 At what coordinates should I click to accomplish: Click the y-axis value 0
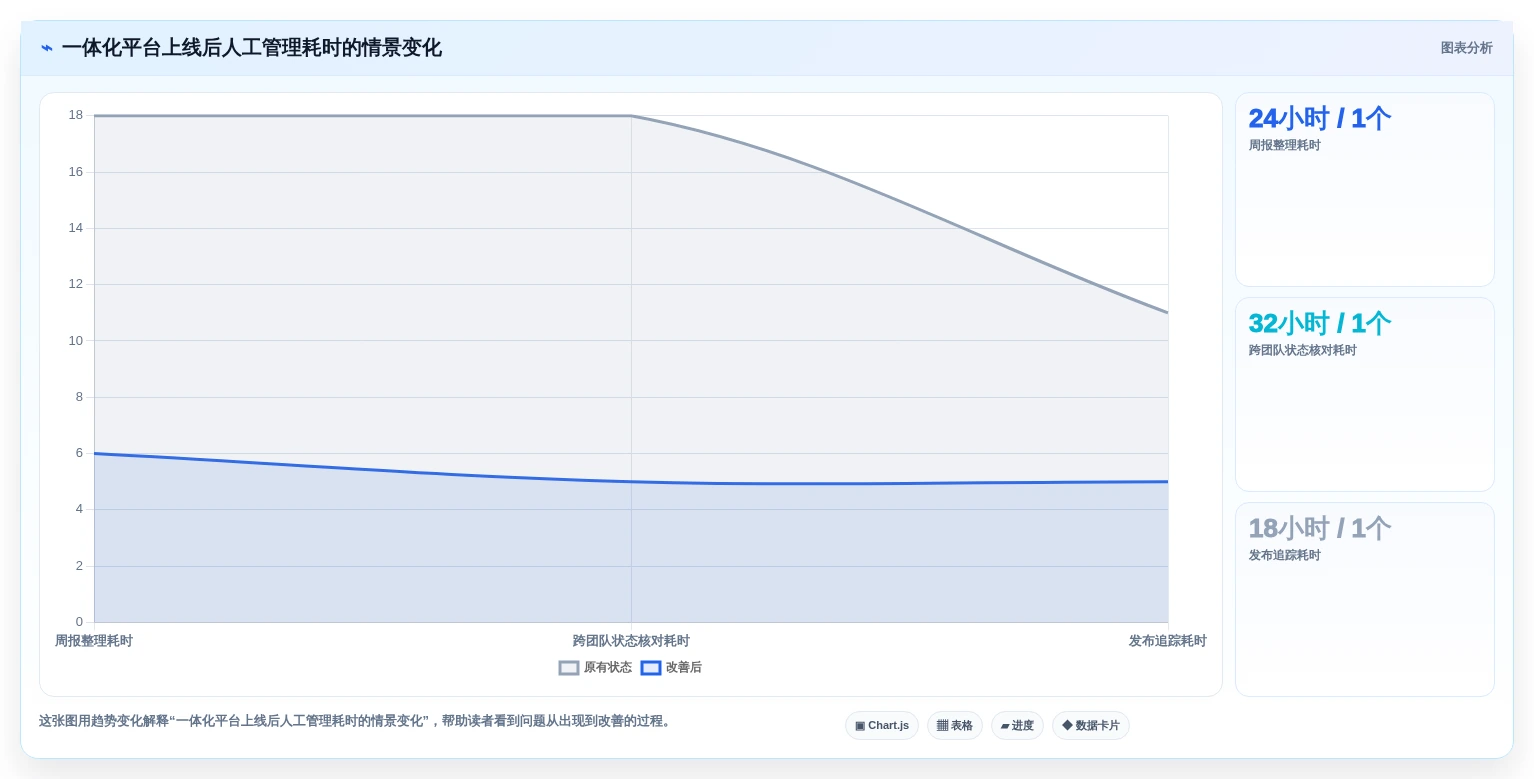[79, 622]
